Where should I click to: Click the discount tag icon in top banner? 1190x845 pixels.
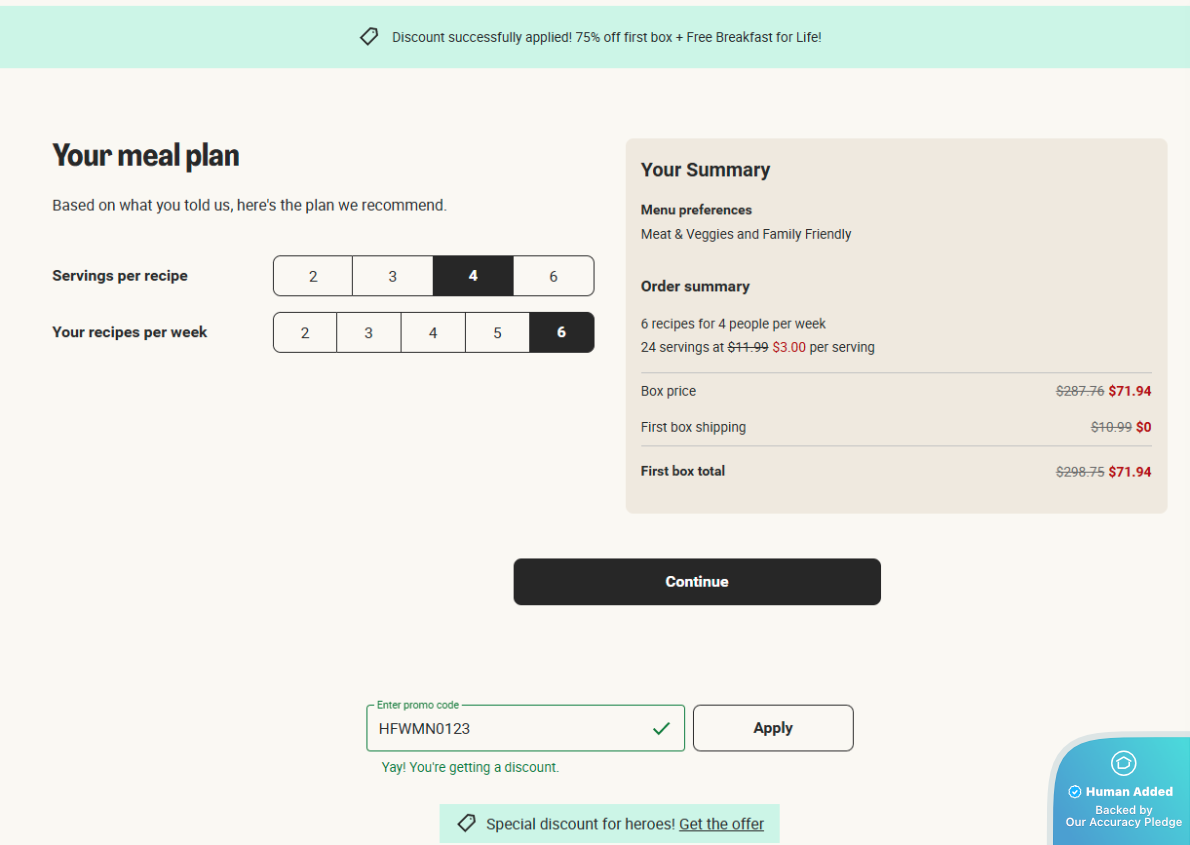coord(369,37)
